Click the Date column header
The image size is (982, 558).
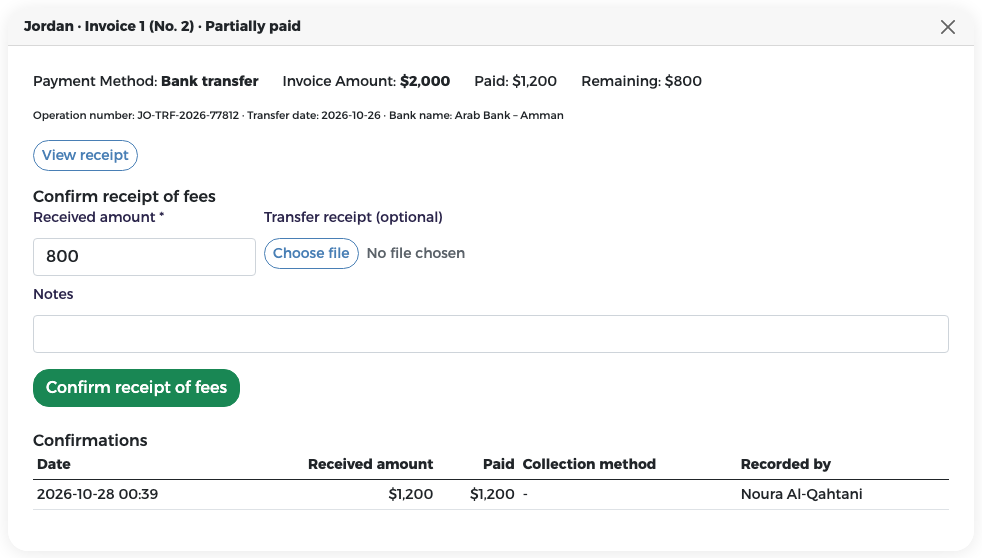click(x=54, y=464)
